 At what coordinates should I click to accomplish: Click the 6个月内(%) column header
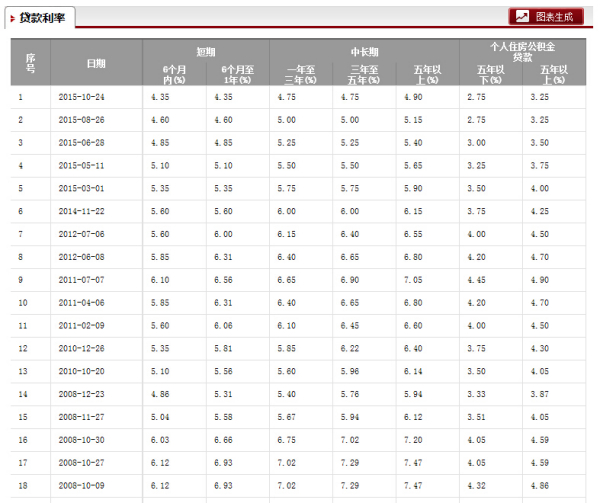coord(174,74)
